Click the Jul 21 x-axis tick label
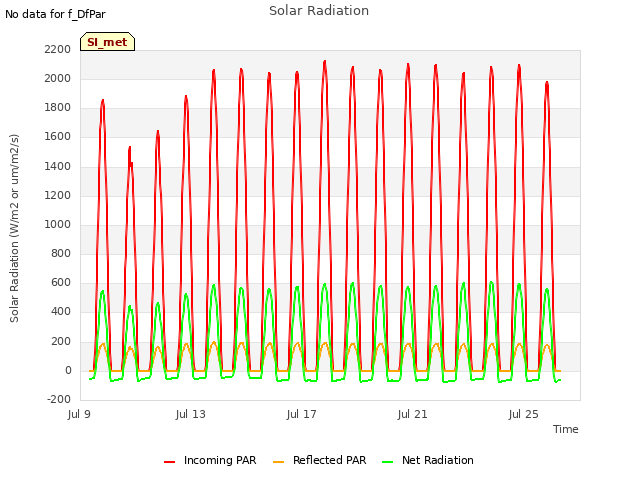Viewport: 640px width, 480px height. point(413,414)
